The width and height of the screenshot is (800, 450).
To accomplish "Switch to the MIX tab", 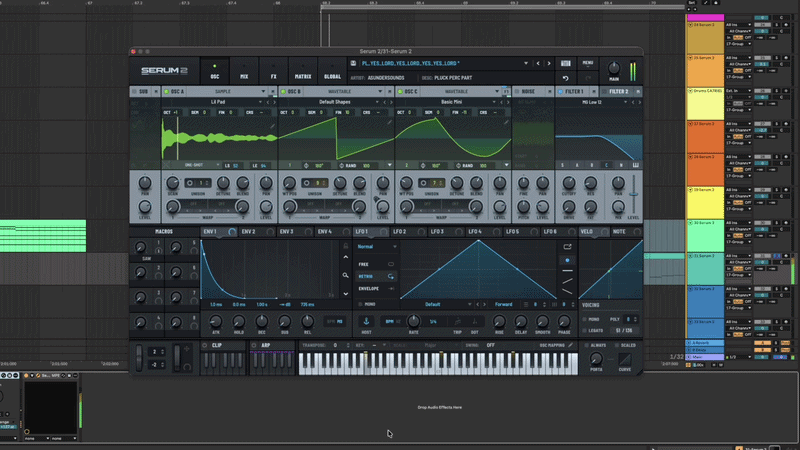I will [244, 71].
